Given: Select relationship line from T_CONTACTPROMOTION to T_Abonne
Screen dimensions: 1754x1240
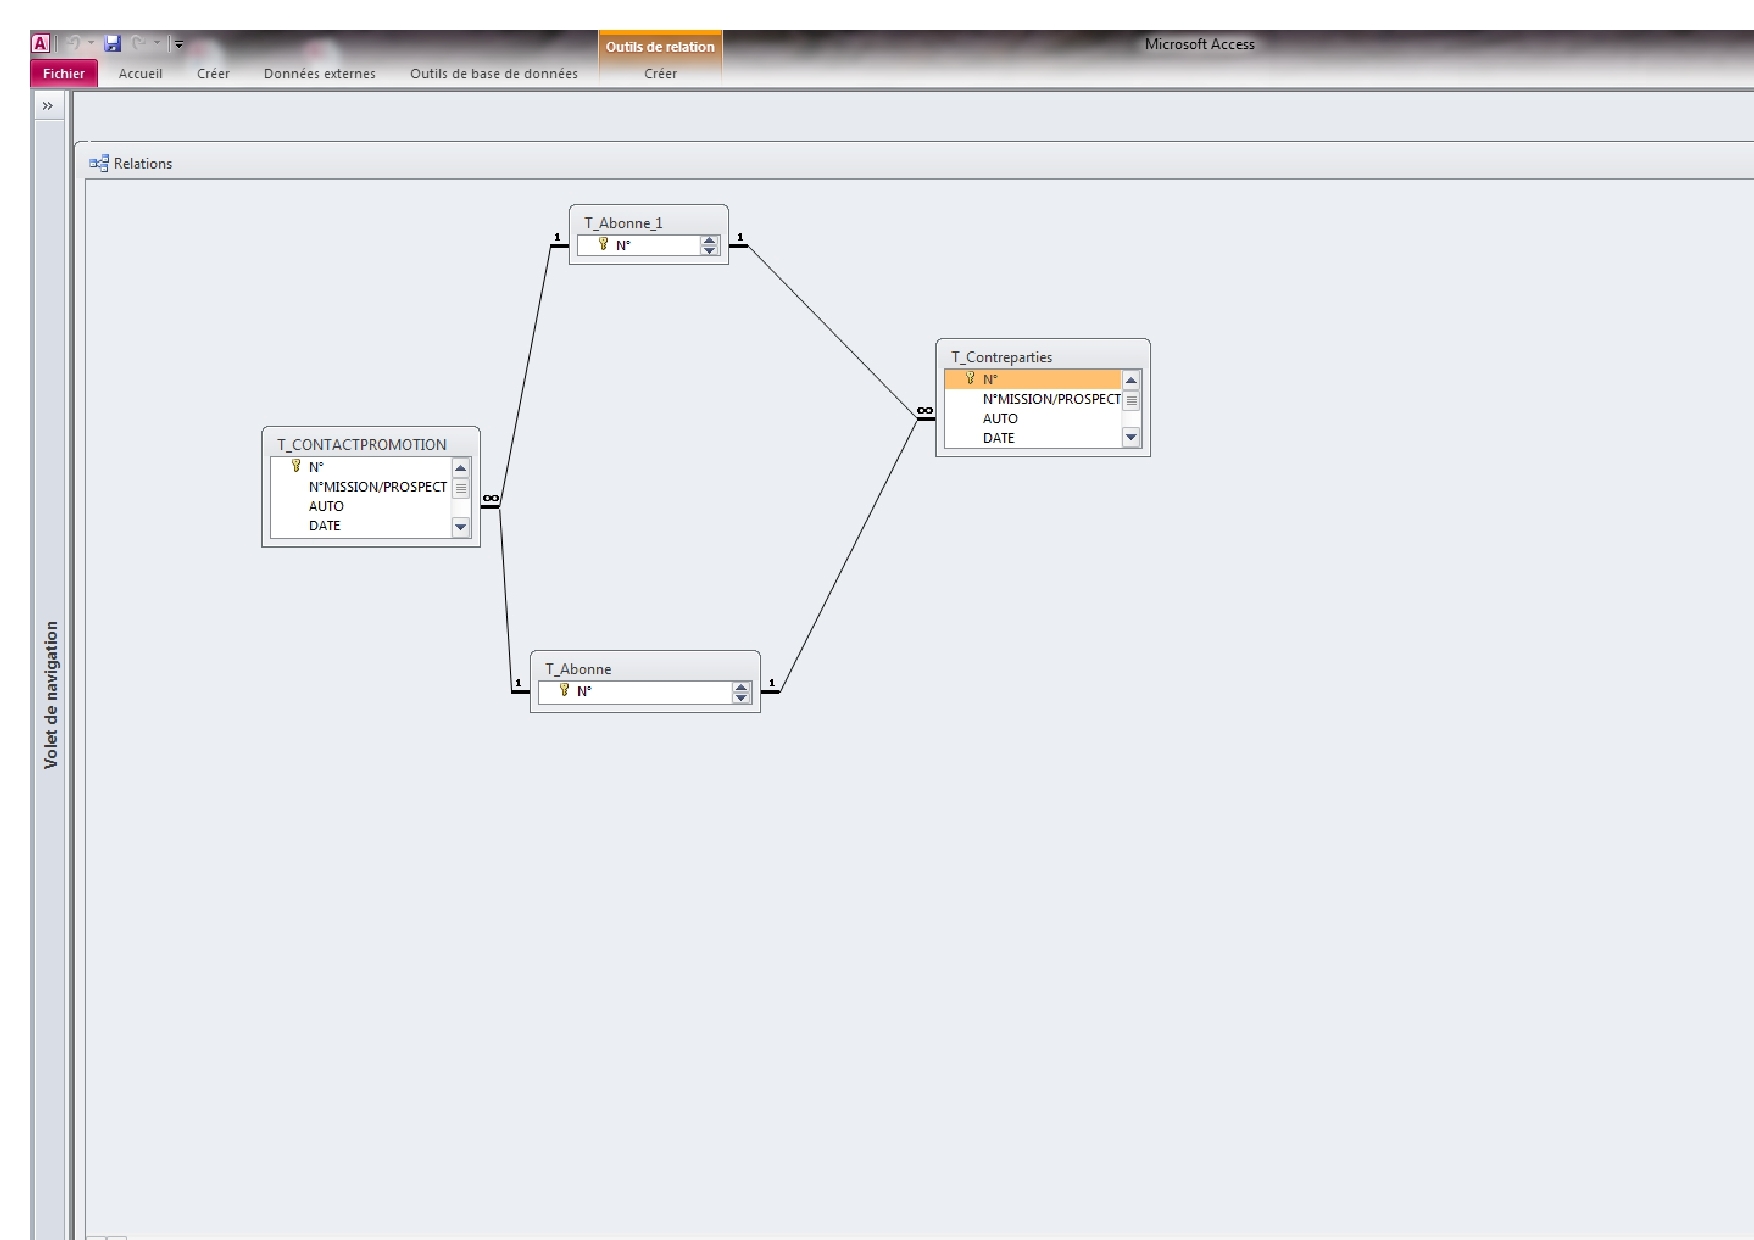Looking at the screenshot, I should [x=505, y=599].
